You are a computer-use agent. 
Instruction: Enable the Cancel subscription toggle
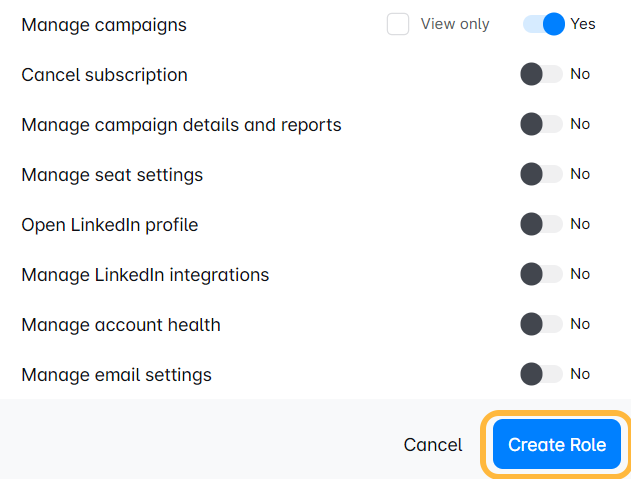(541, 74)
